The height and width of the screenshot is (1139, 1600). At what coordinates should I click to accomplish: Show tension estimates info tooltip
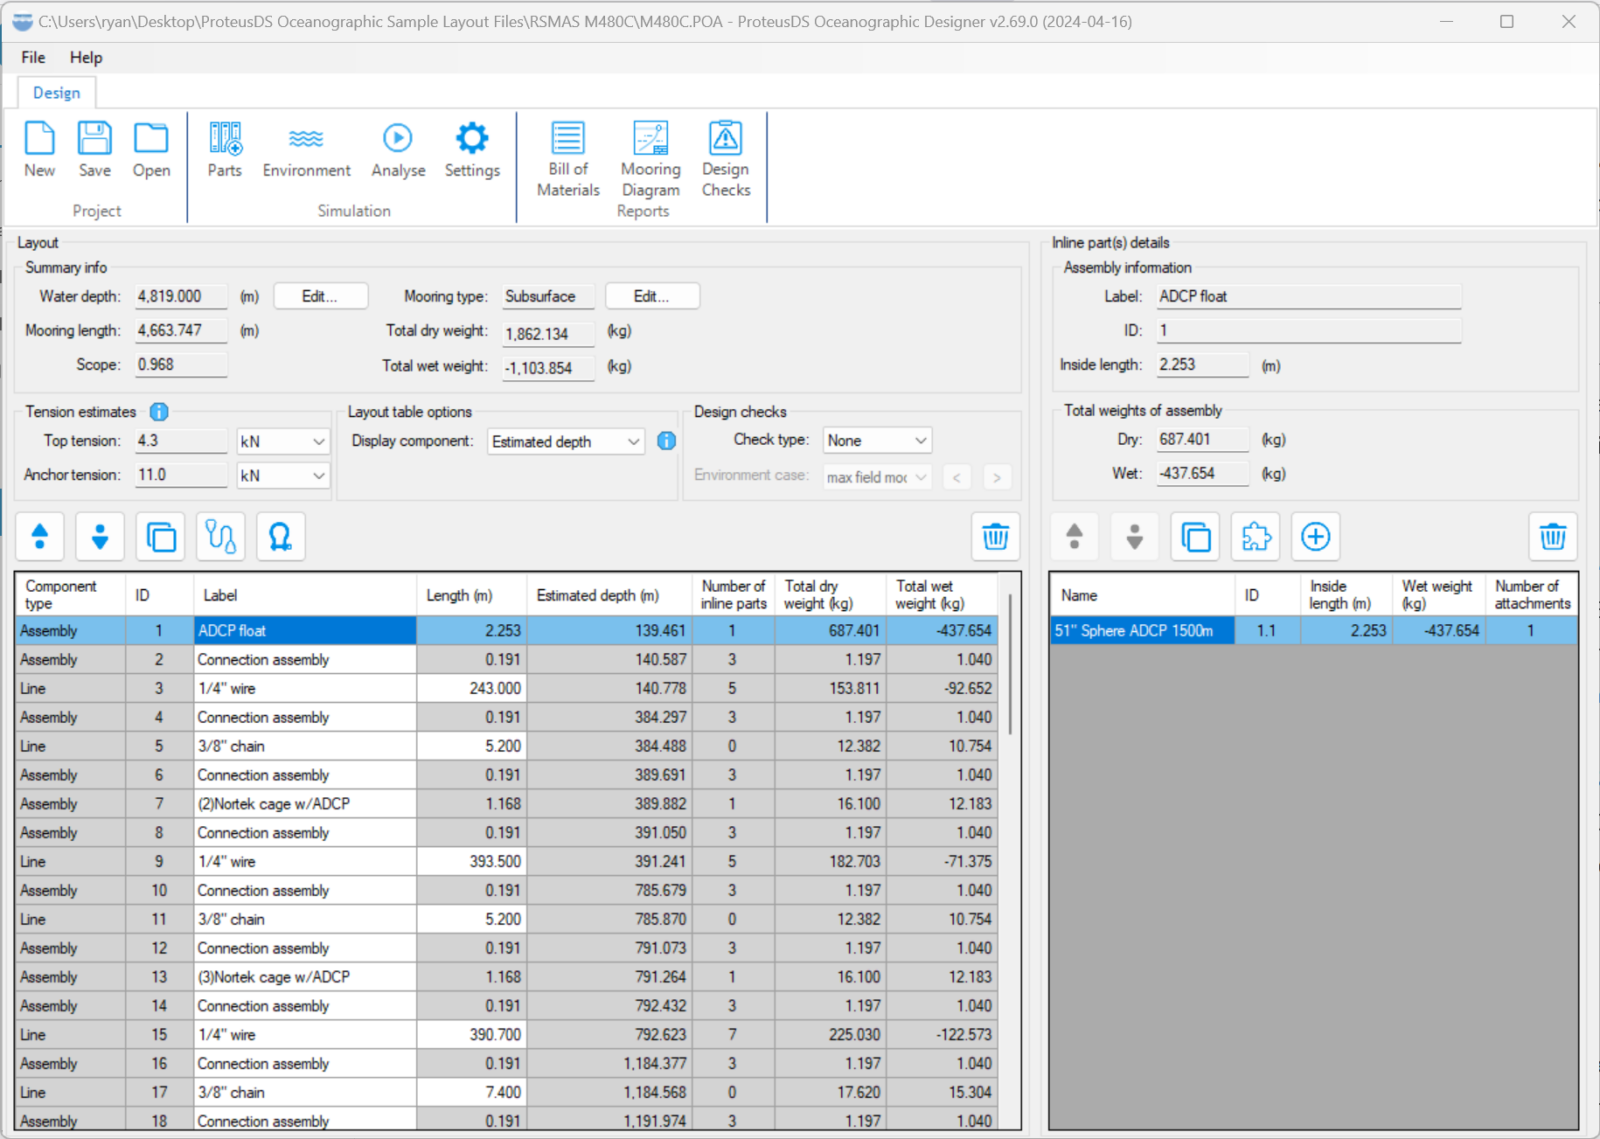coord(159,412)
